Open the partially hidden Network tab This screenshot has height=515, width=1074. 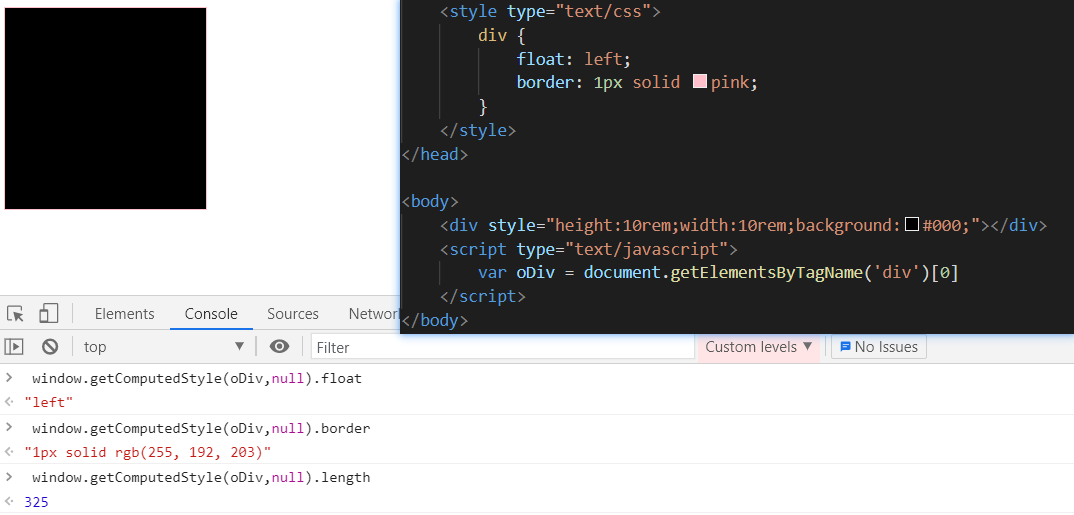tap(374, 314)
